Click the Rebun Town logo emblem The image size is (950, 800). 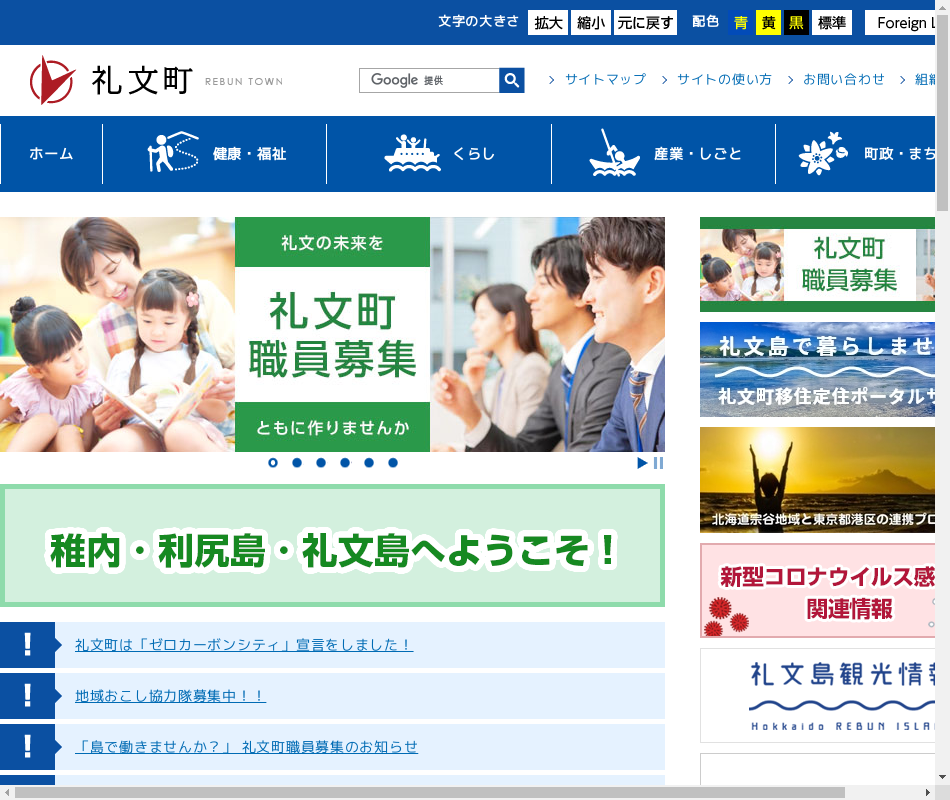(52, 80)
